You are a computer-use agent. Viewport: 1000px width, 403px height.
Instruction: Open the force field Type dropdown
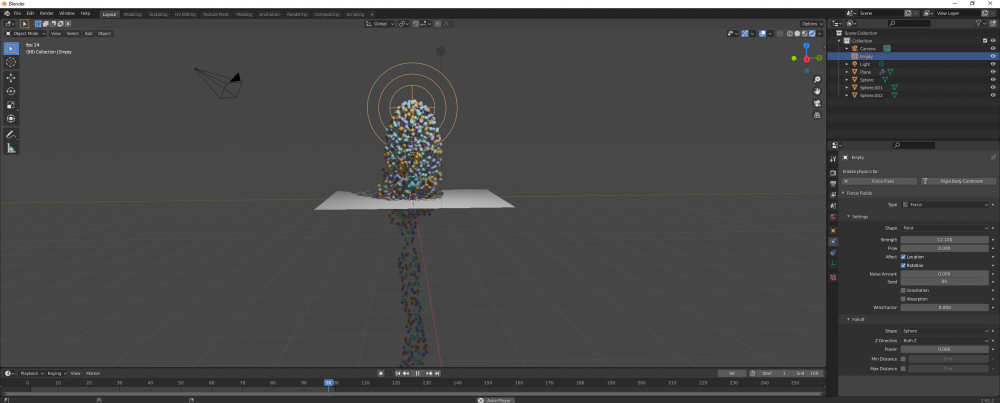point(945,204)
